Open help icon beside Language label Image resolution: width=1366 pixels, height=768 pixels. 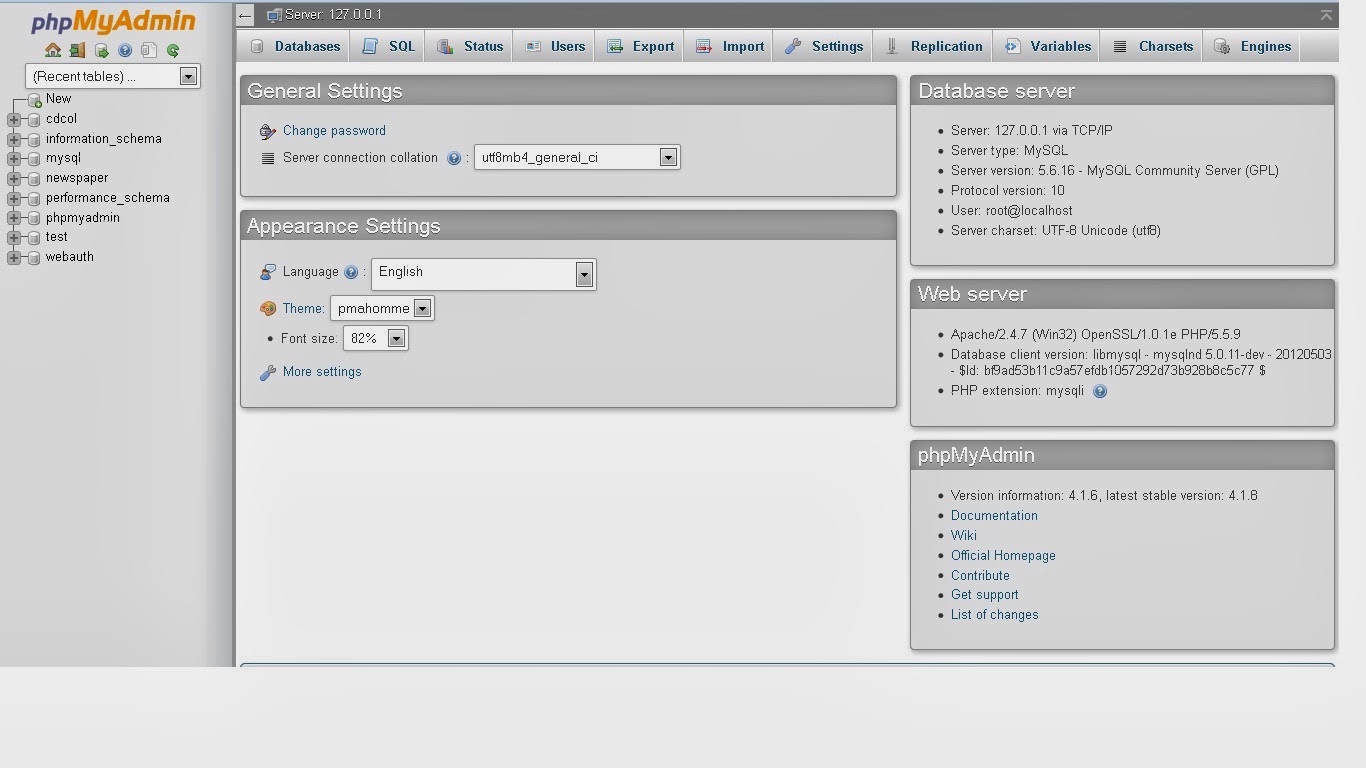coord(351,272)
